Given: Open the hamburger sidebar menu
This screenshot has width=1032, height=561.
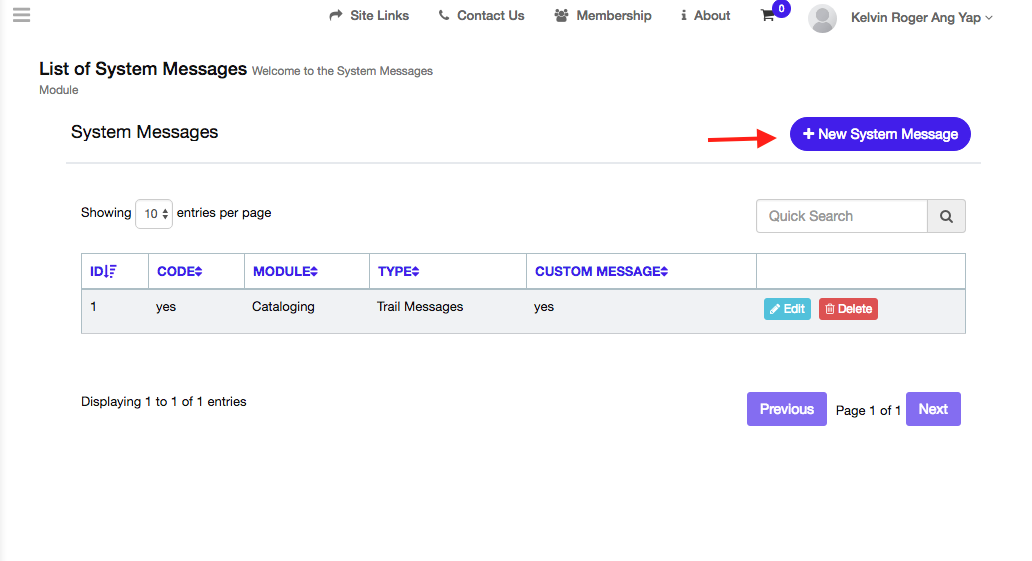Looking at the screenshot, I should click(x=21, y=15).
